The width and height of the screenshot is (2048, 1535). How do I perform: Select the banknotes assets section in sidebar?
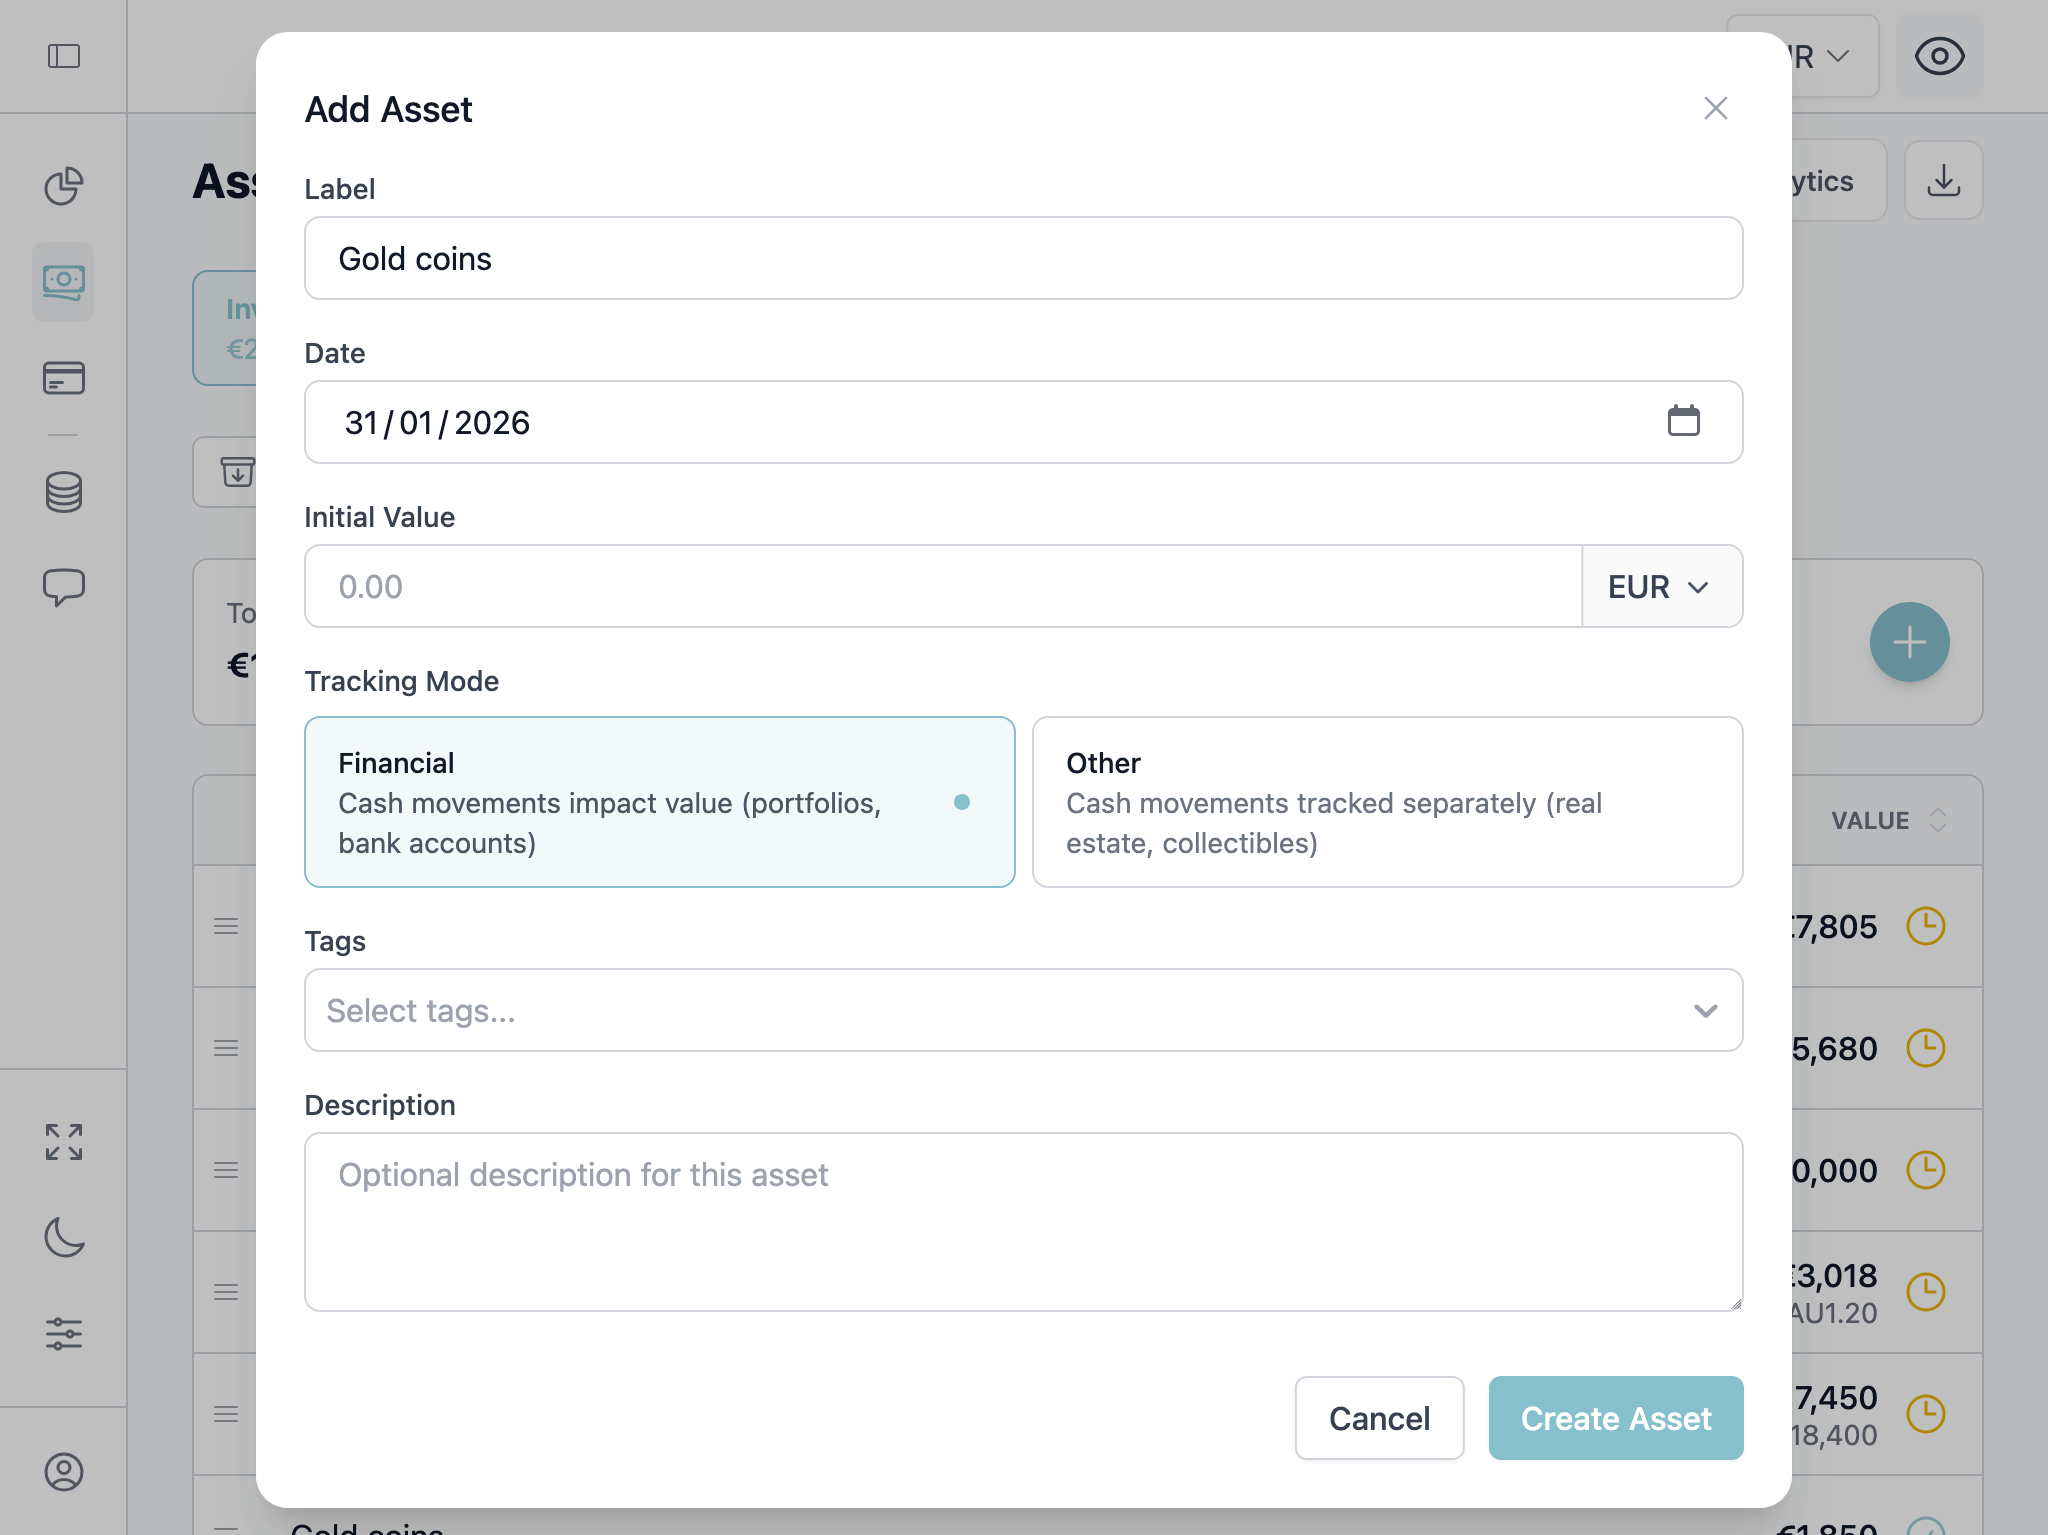(63, 283)
